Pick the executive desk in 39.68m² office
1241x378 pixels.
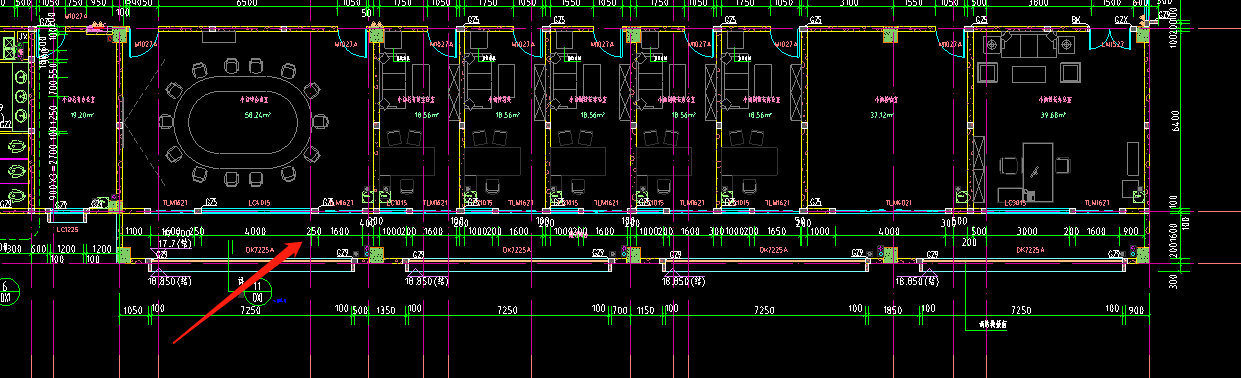(x=1037, y=171)
